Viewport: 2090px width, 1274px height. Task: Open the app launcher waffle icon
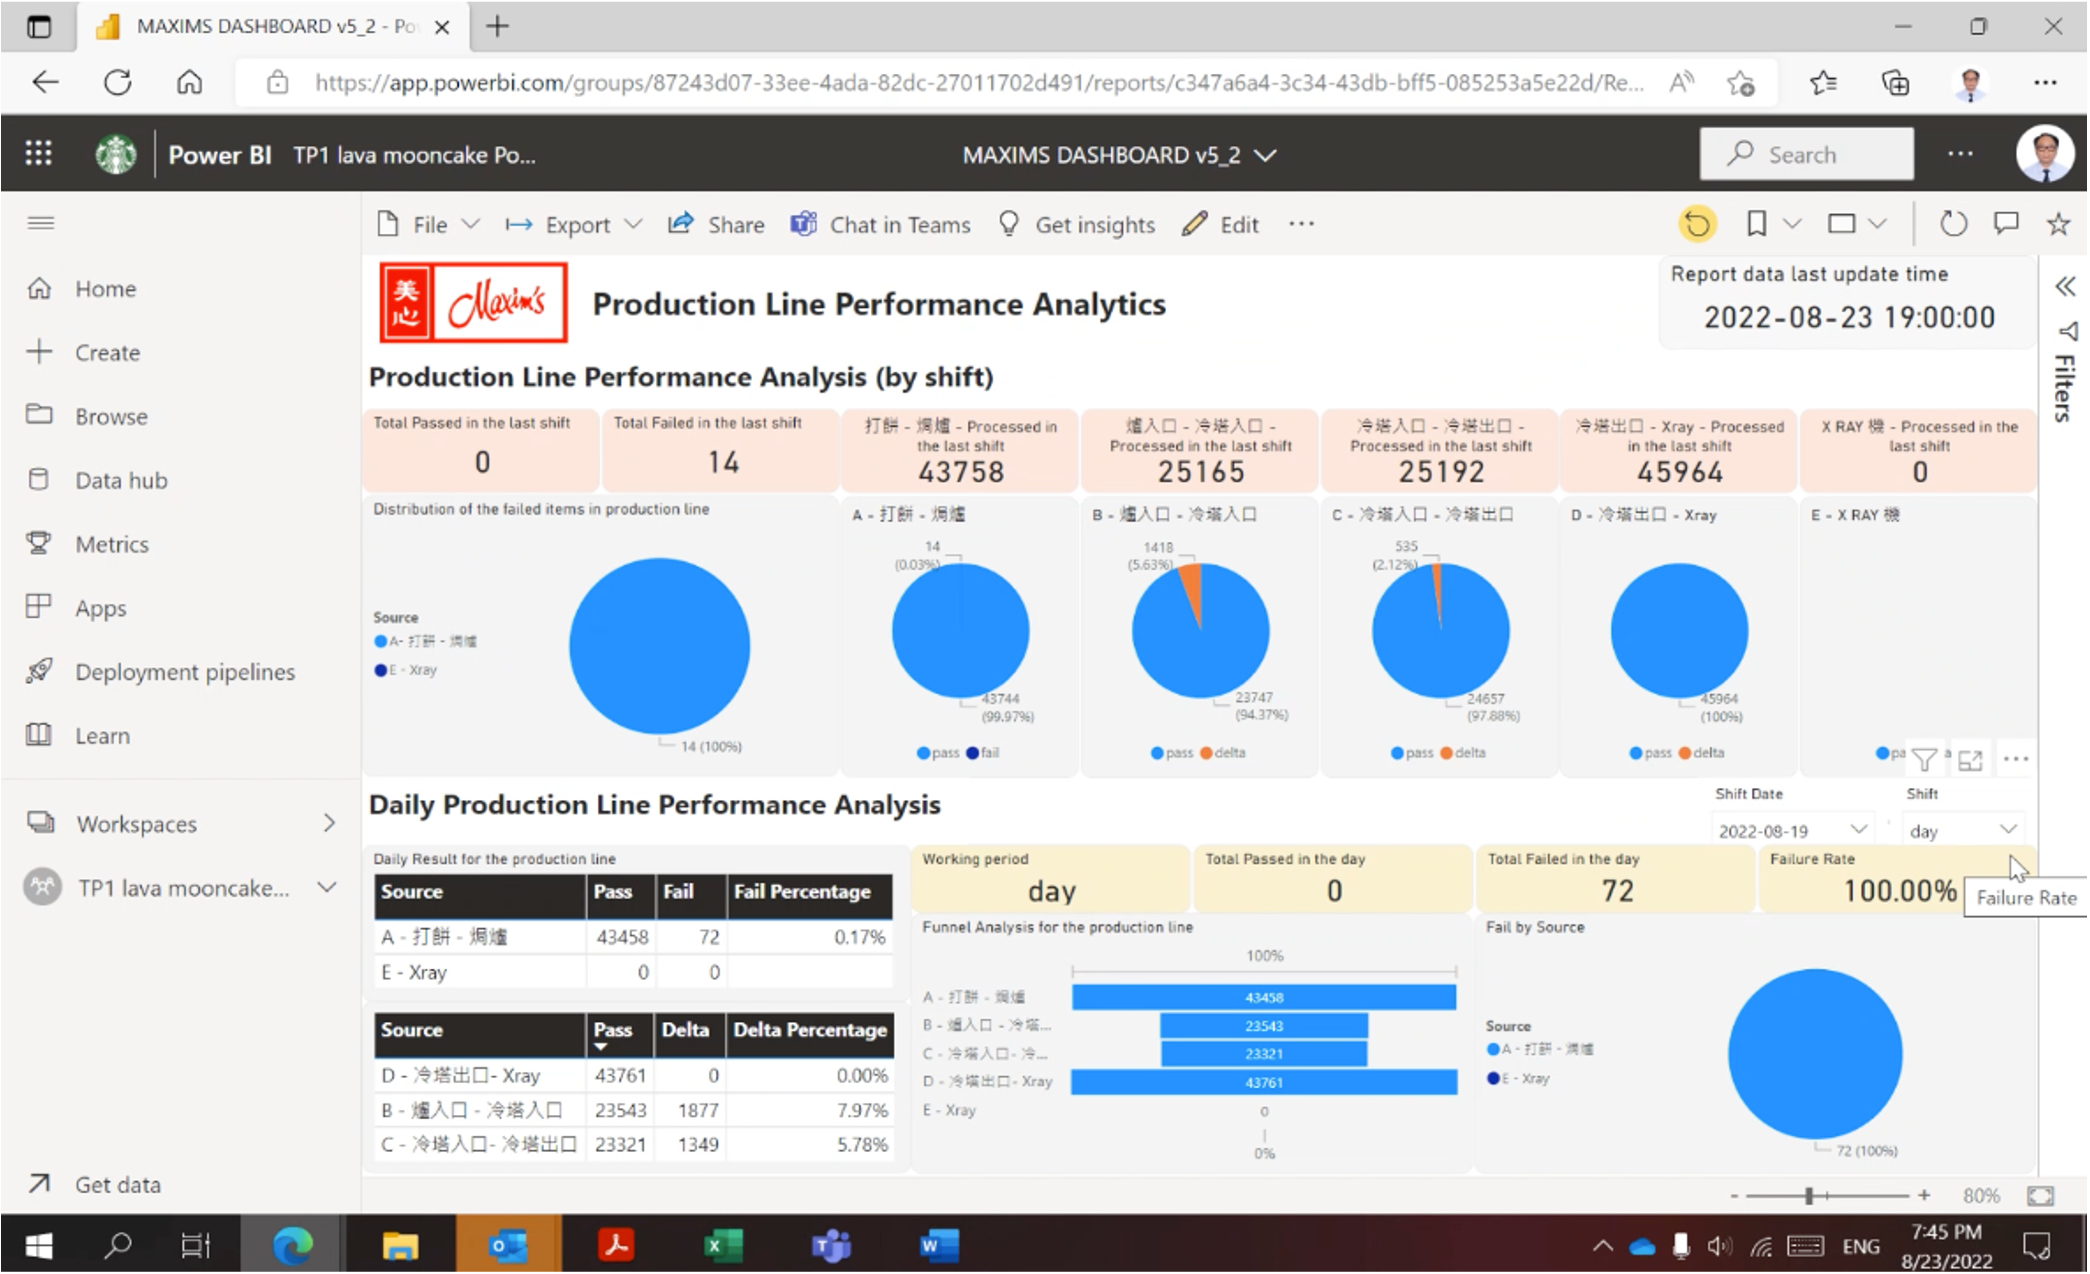[38, 154]
